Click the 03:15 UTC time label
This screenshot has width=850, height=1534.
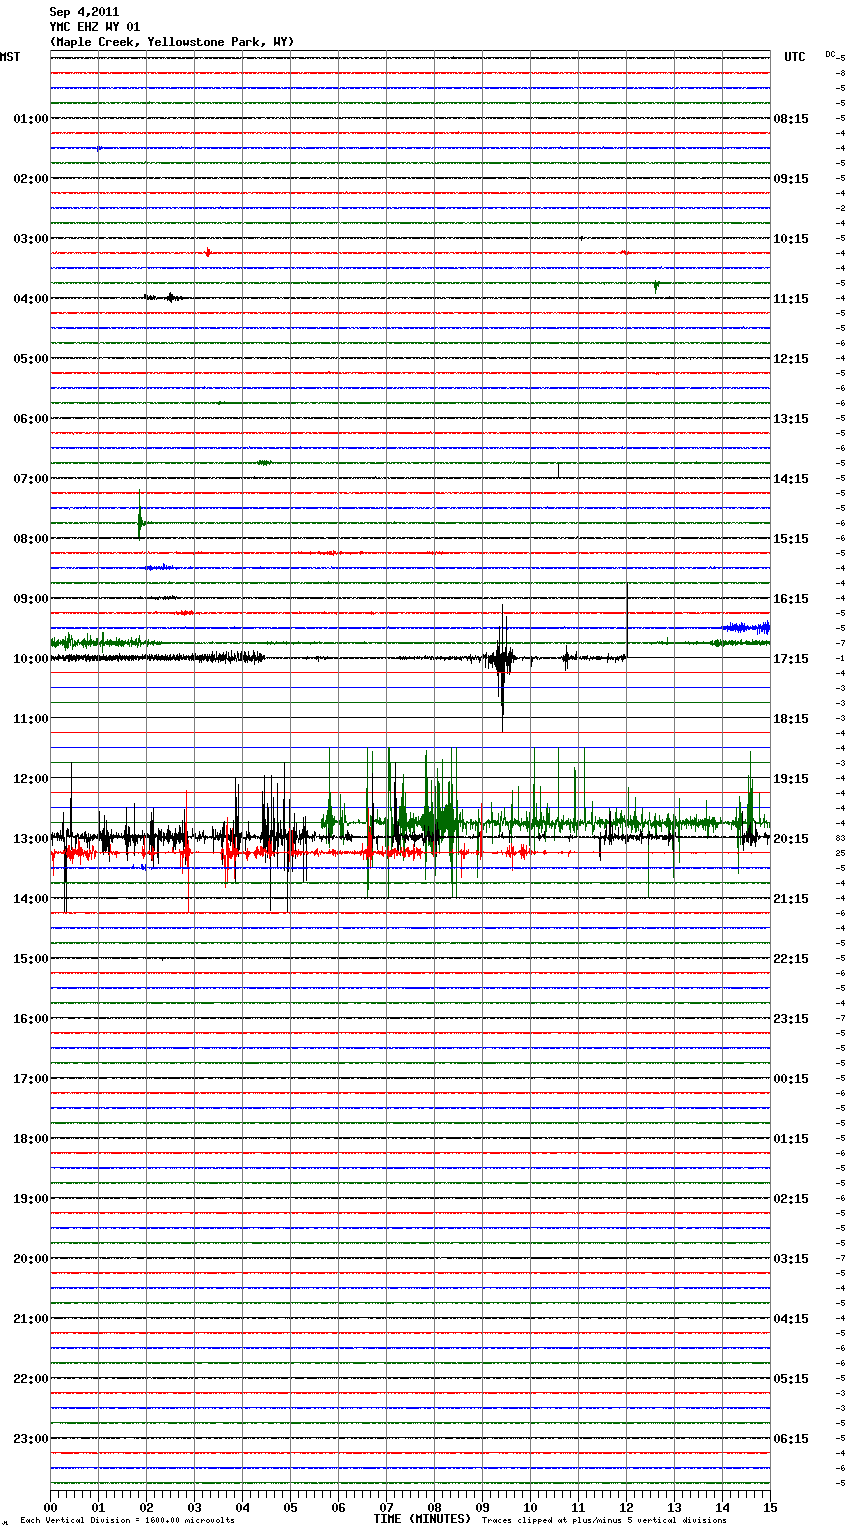[791, 1259]
